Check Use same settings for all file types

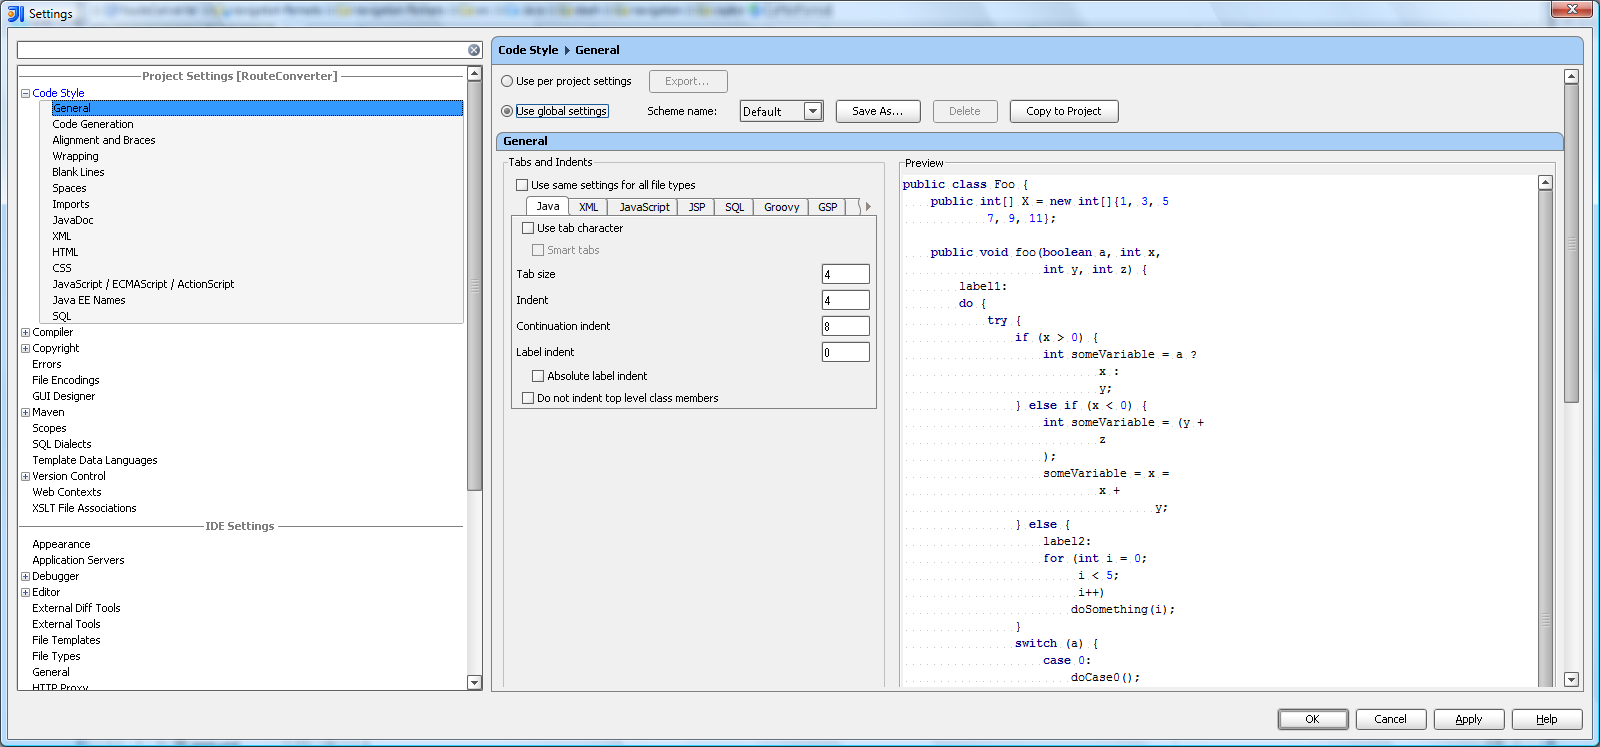point(522,185)
